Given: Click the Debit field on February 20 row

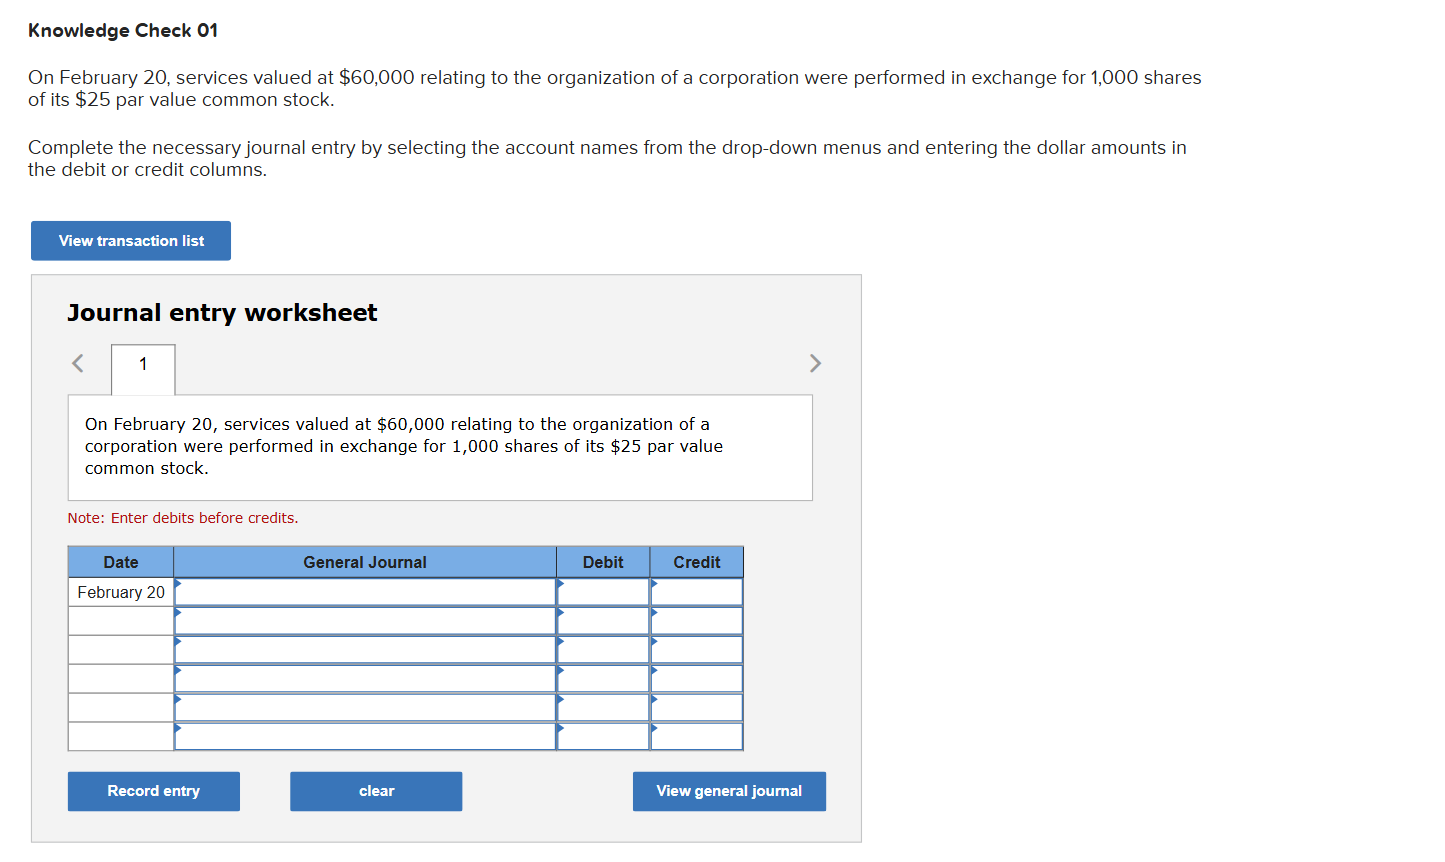Looking at the screenshot, I should pos(602,591).
